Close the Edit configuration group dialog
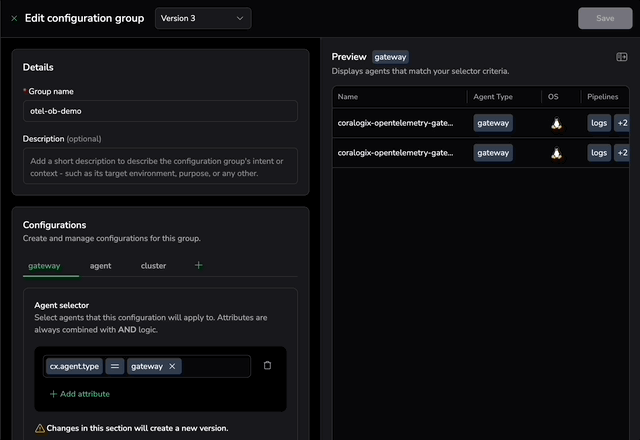The height and width of the screenshot is (440, 640). 14,18
